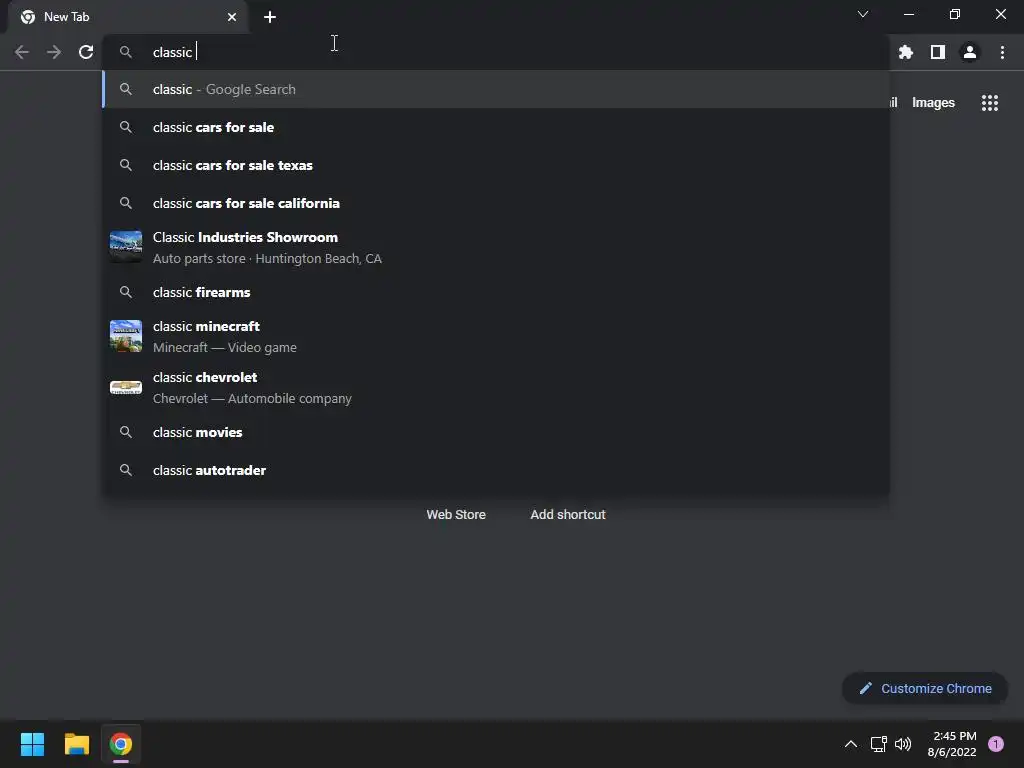Show hidden system tray icons
This screenshot has width=1024, height=768.
tap(851, 744)
